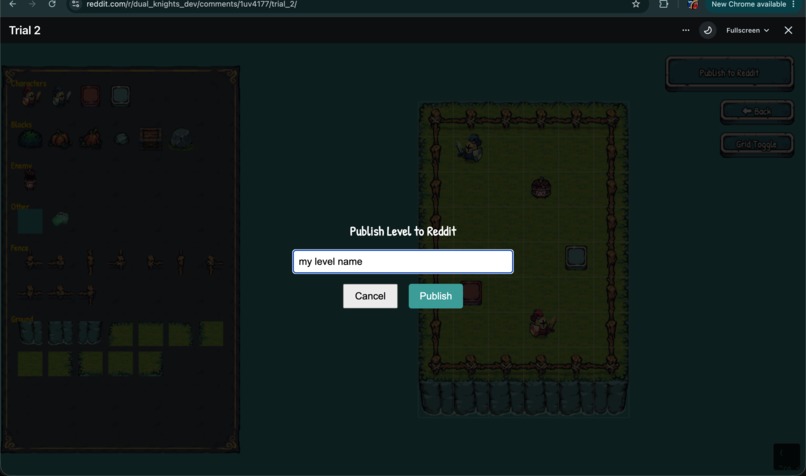806x476 pixels.
Task: Select the green bush block
Action: coord(30,139)
